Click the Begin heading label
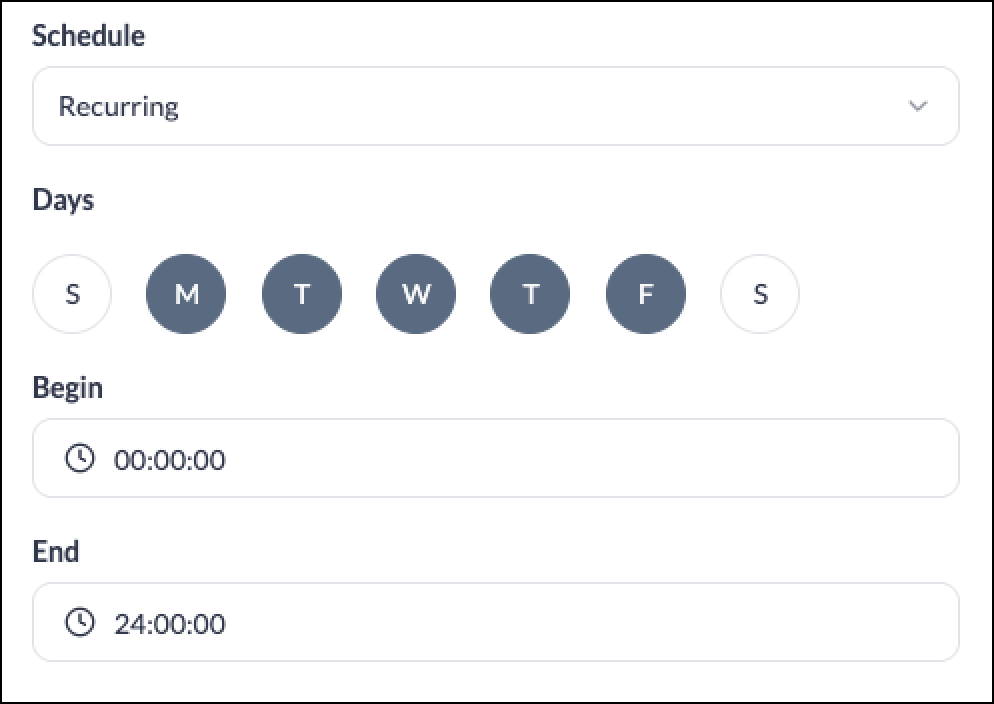The image size is (994, 704). tap(67, 388)
